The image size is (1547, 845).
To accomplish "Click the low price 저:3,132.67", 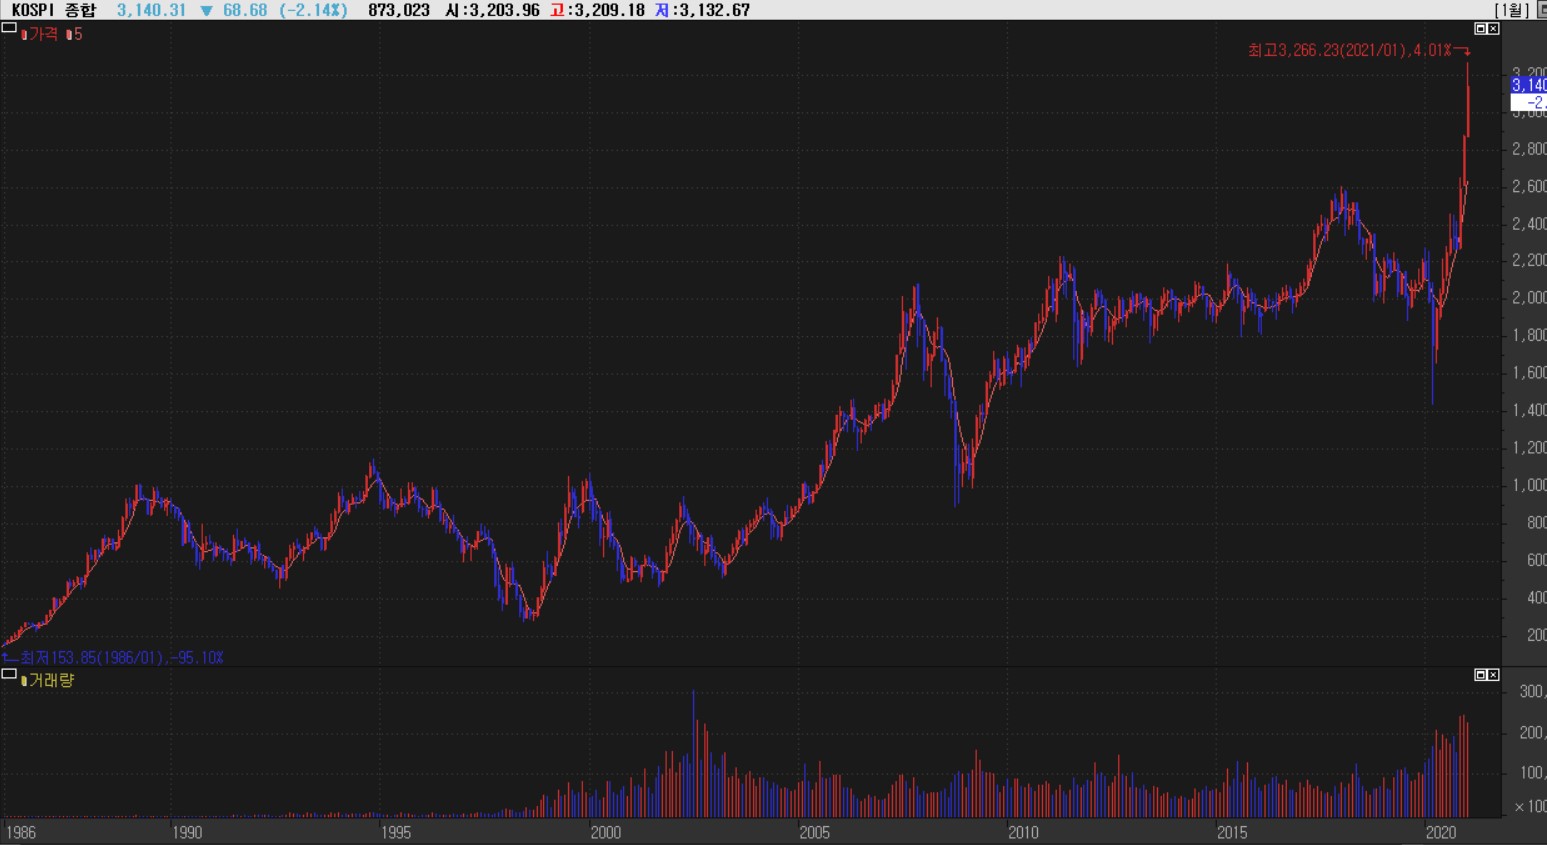I will 703,10.
